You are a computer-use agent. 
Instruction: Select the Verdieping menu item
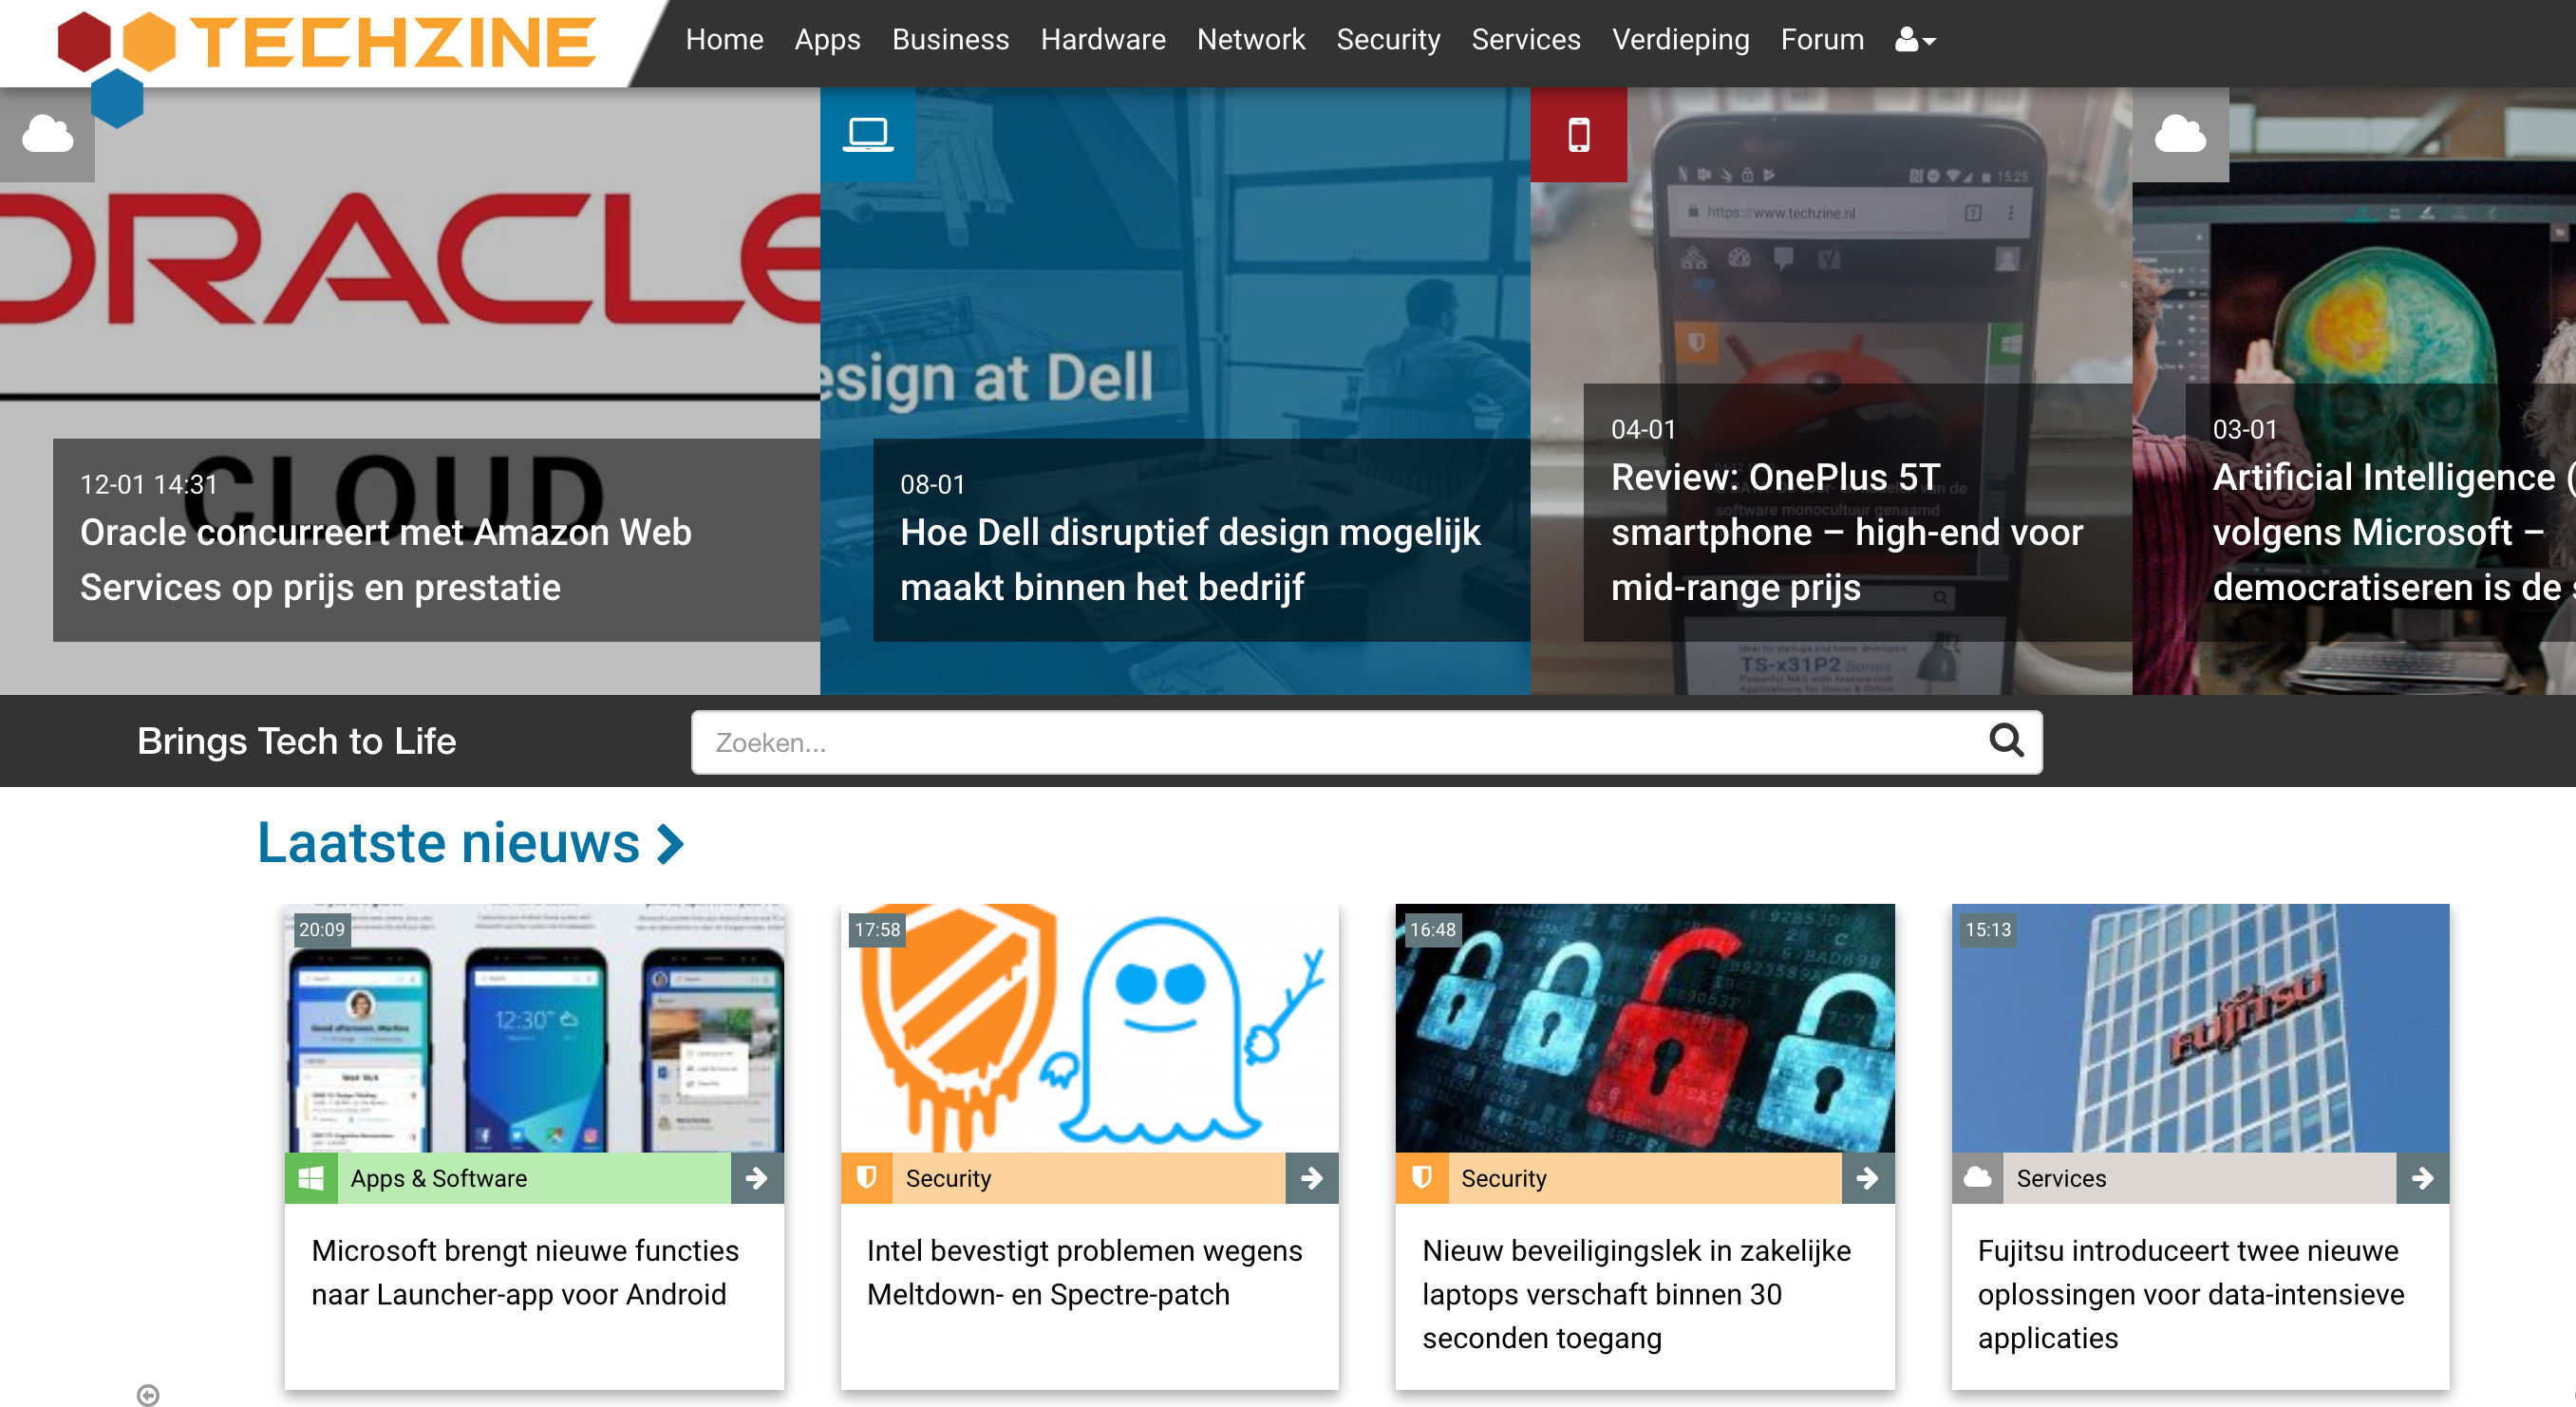tap(1680, 40)
